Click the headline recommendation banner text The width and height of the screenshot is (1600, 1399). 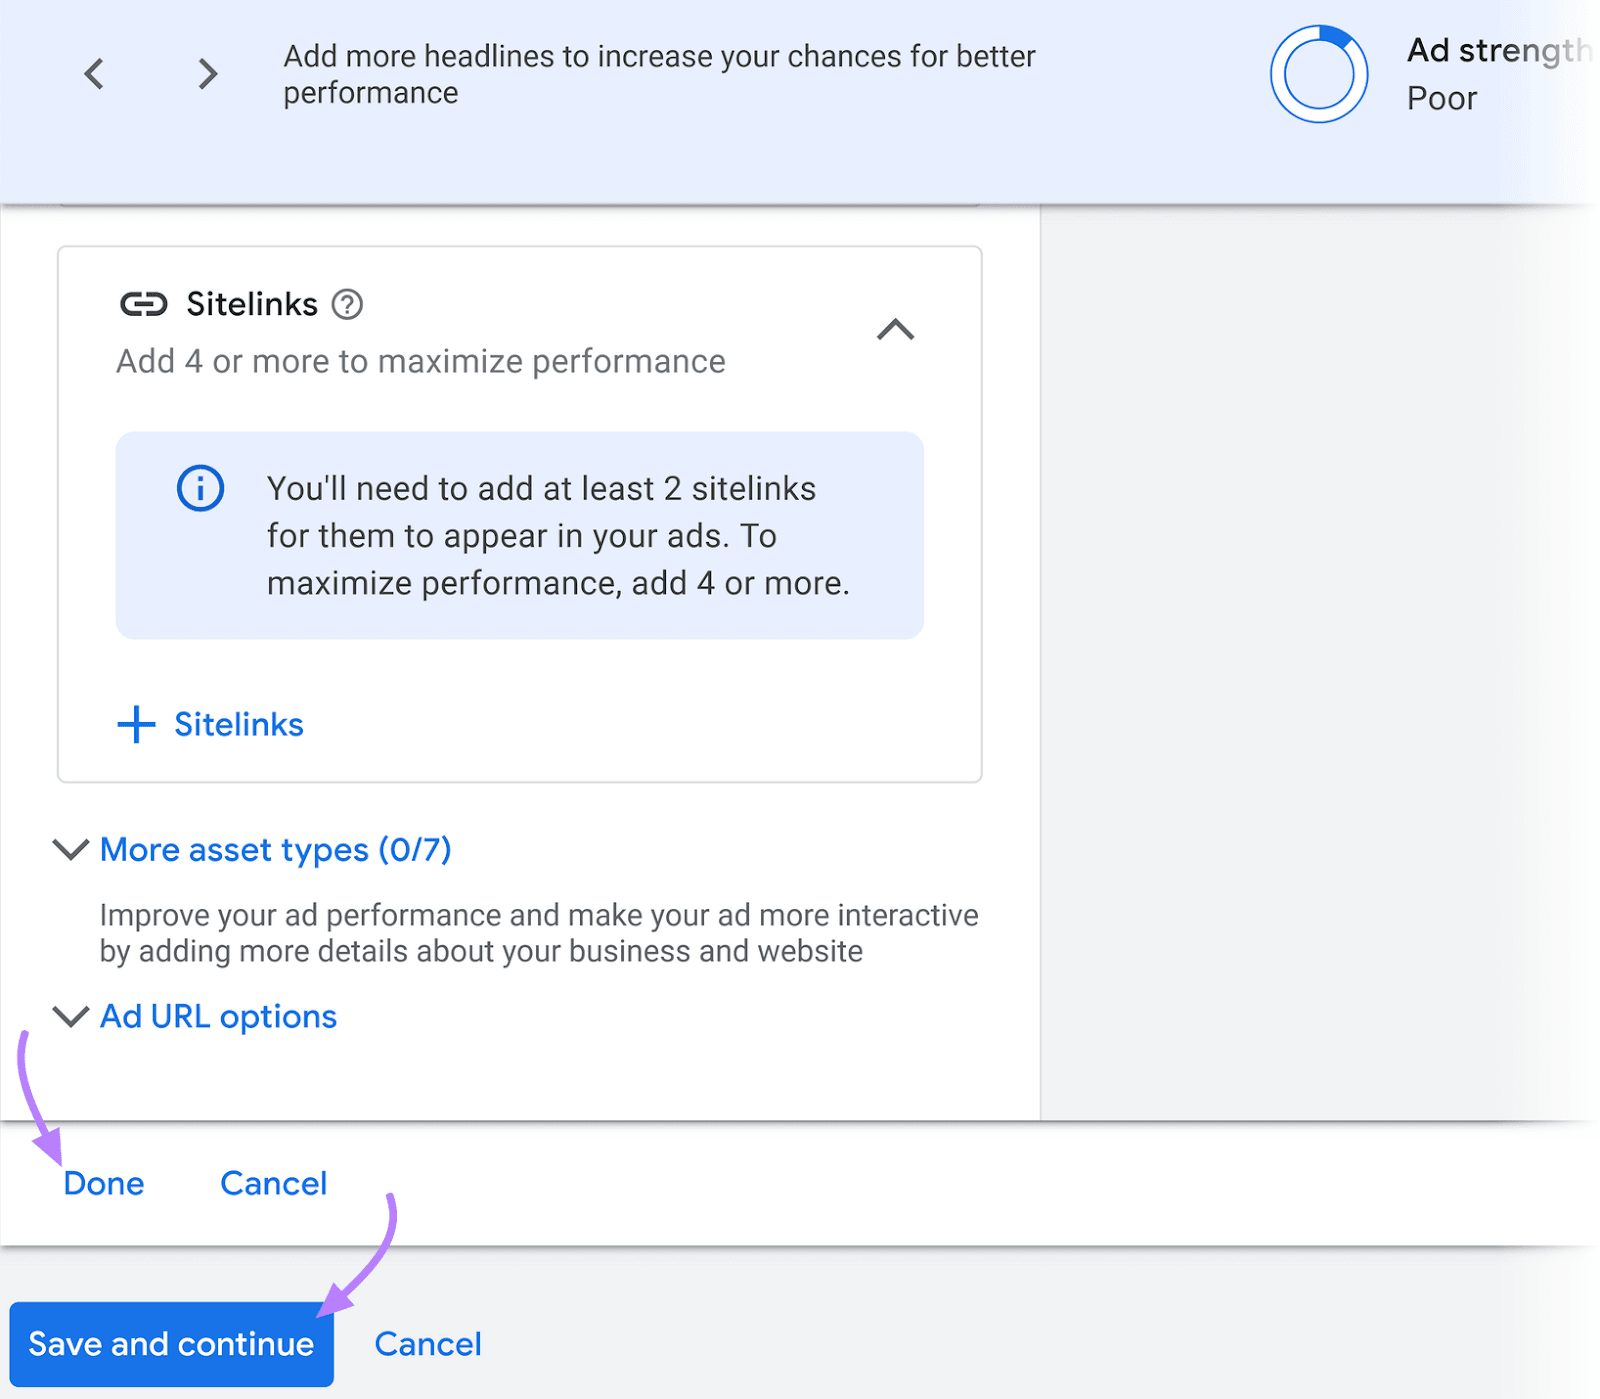pos(659,73)
